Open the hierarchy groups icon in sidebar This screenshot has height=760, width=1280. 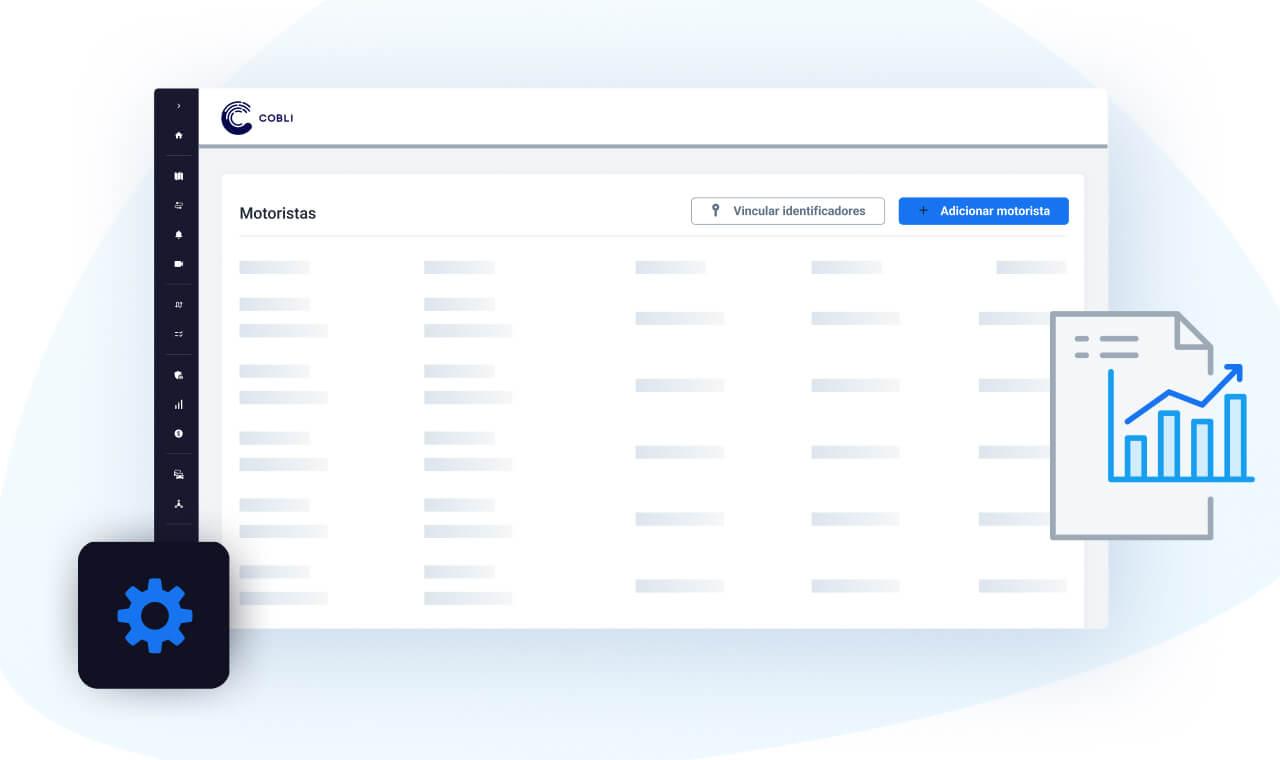pos(179,504)
